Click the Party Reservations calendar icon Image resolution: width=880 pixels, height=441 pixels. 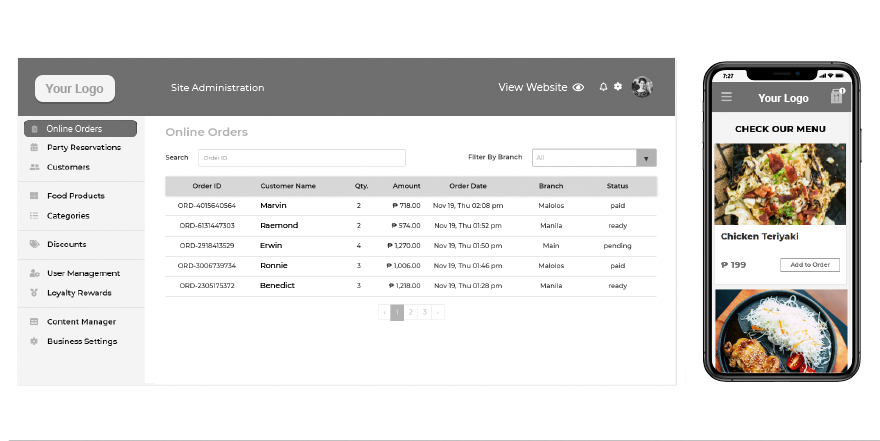34,148
